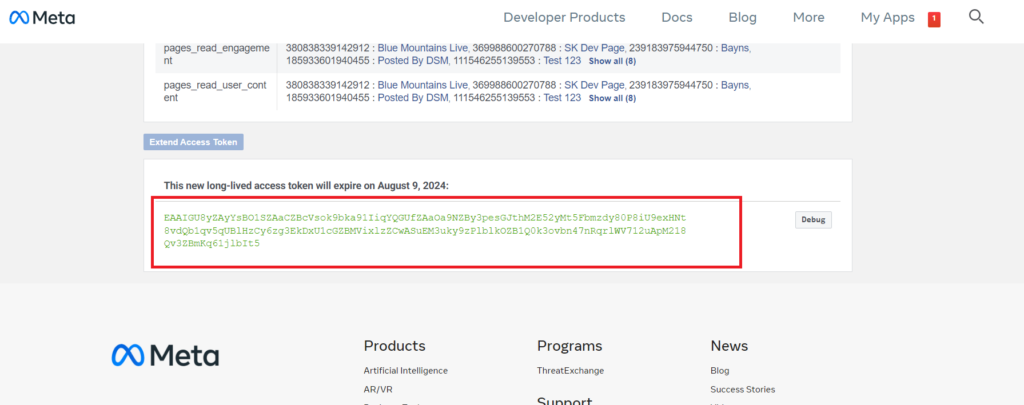Open the search magnifier icon

(976, 16)
